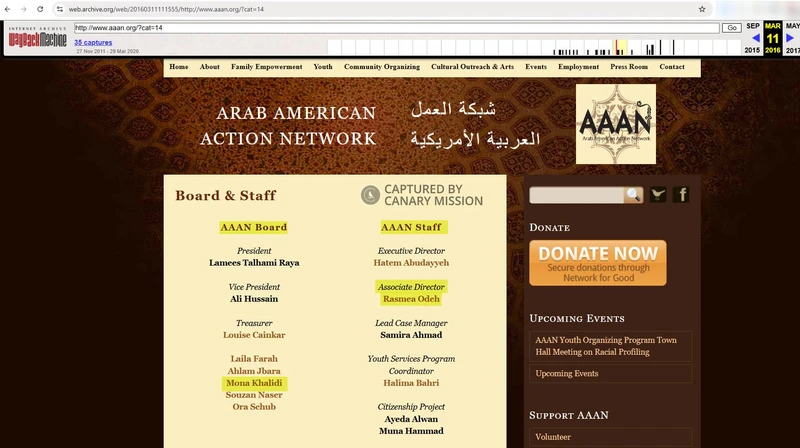This screenshot has height=448, width=800.
Task: Reload the page with refresh icon
Action: pos(40,9)
